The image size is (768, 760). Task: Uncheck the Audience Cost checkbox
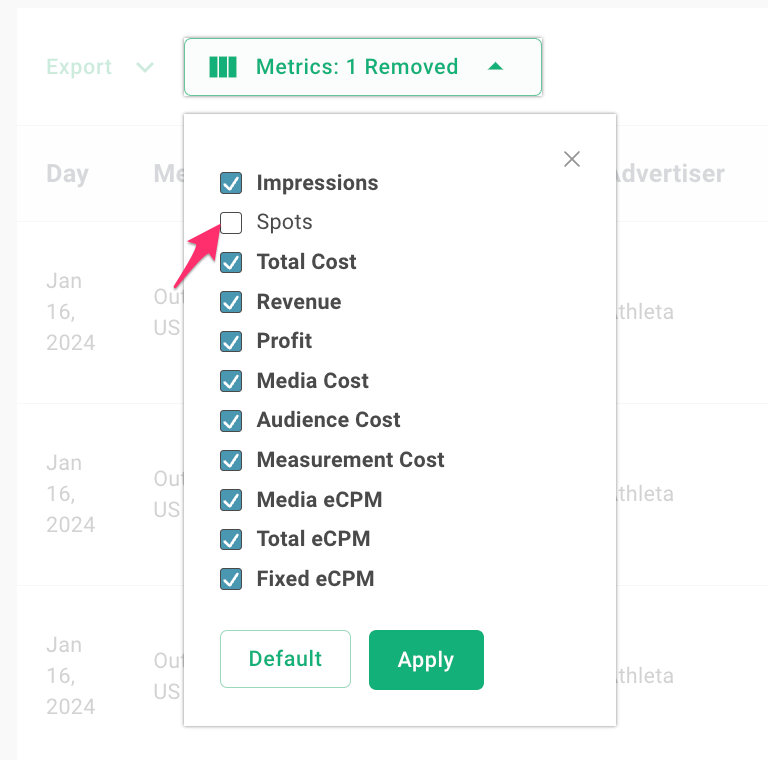(x=231, y=420)
